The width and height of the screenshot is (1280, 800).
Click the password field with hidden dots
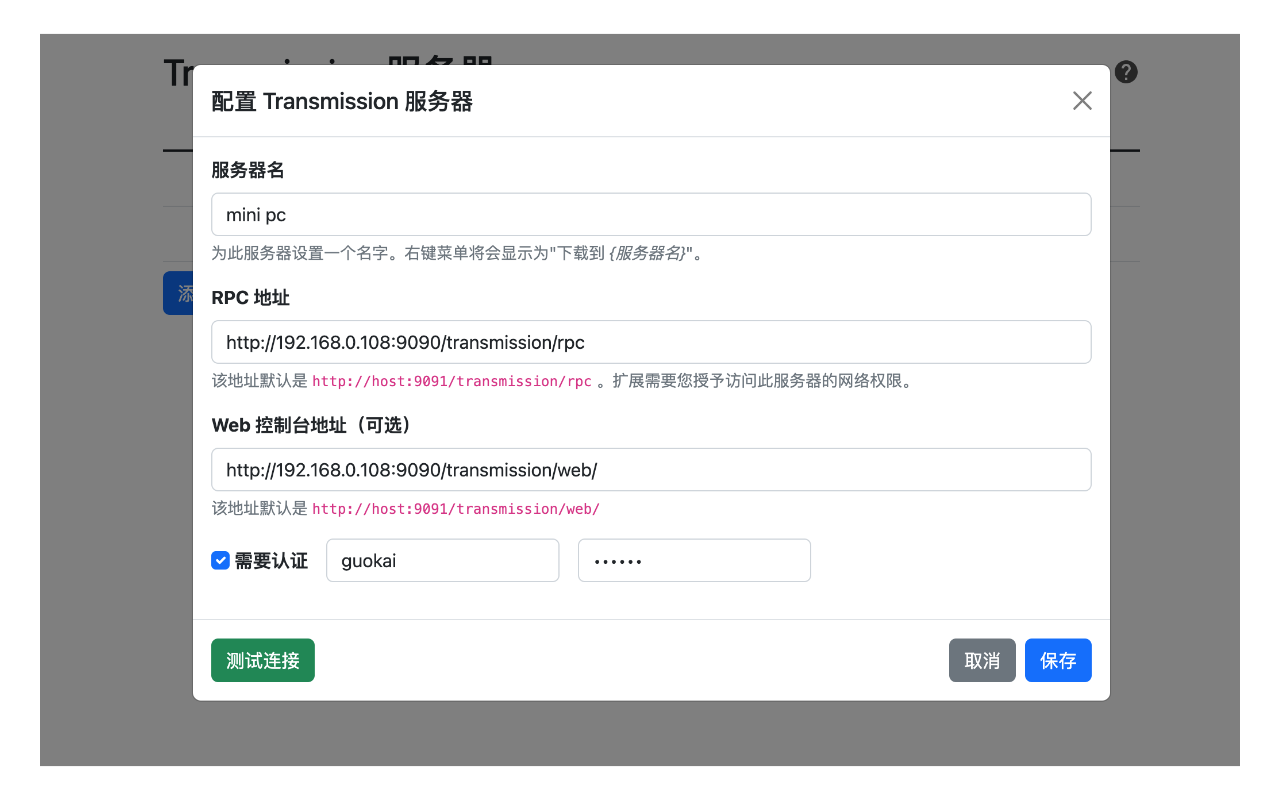click(694, 560)
